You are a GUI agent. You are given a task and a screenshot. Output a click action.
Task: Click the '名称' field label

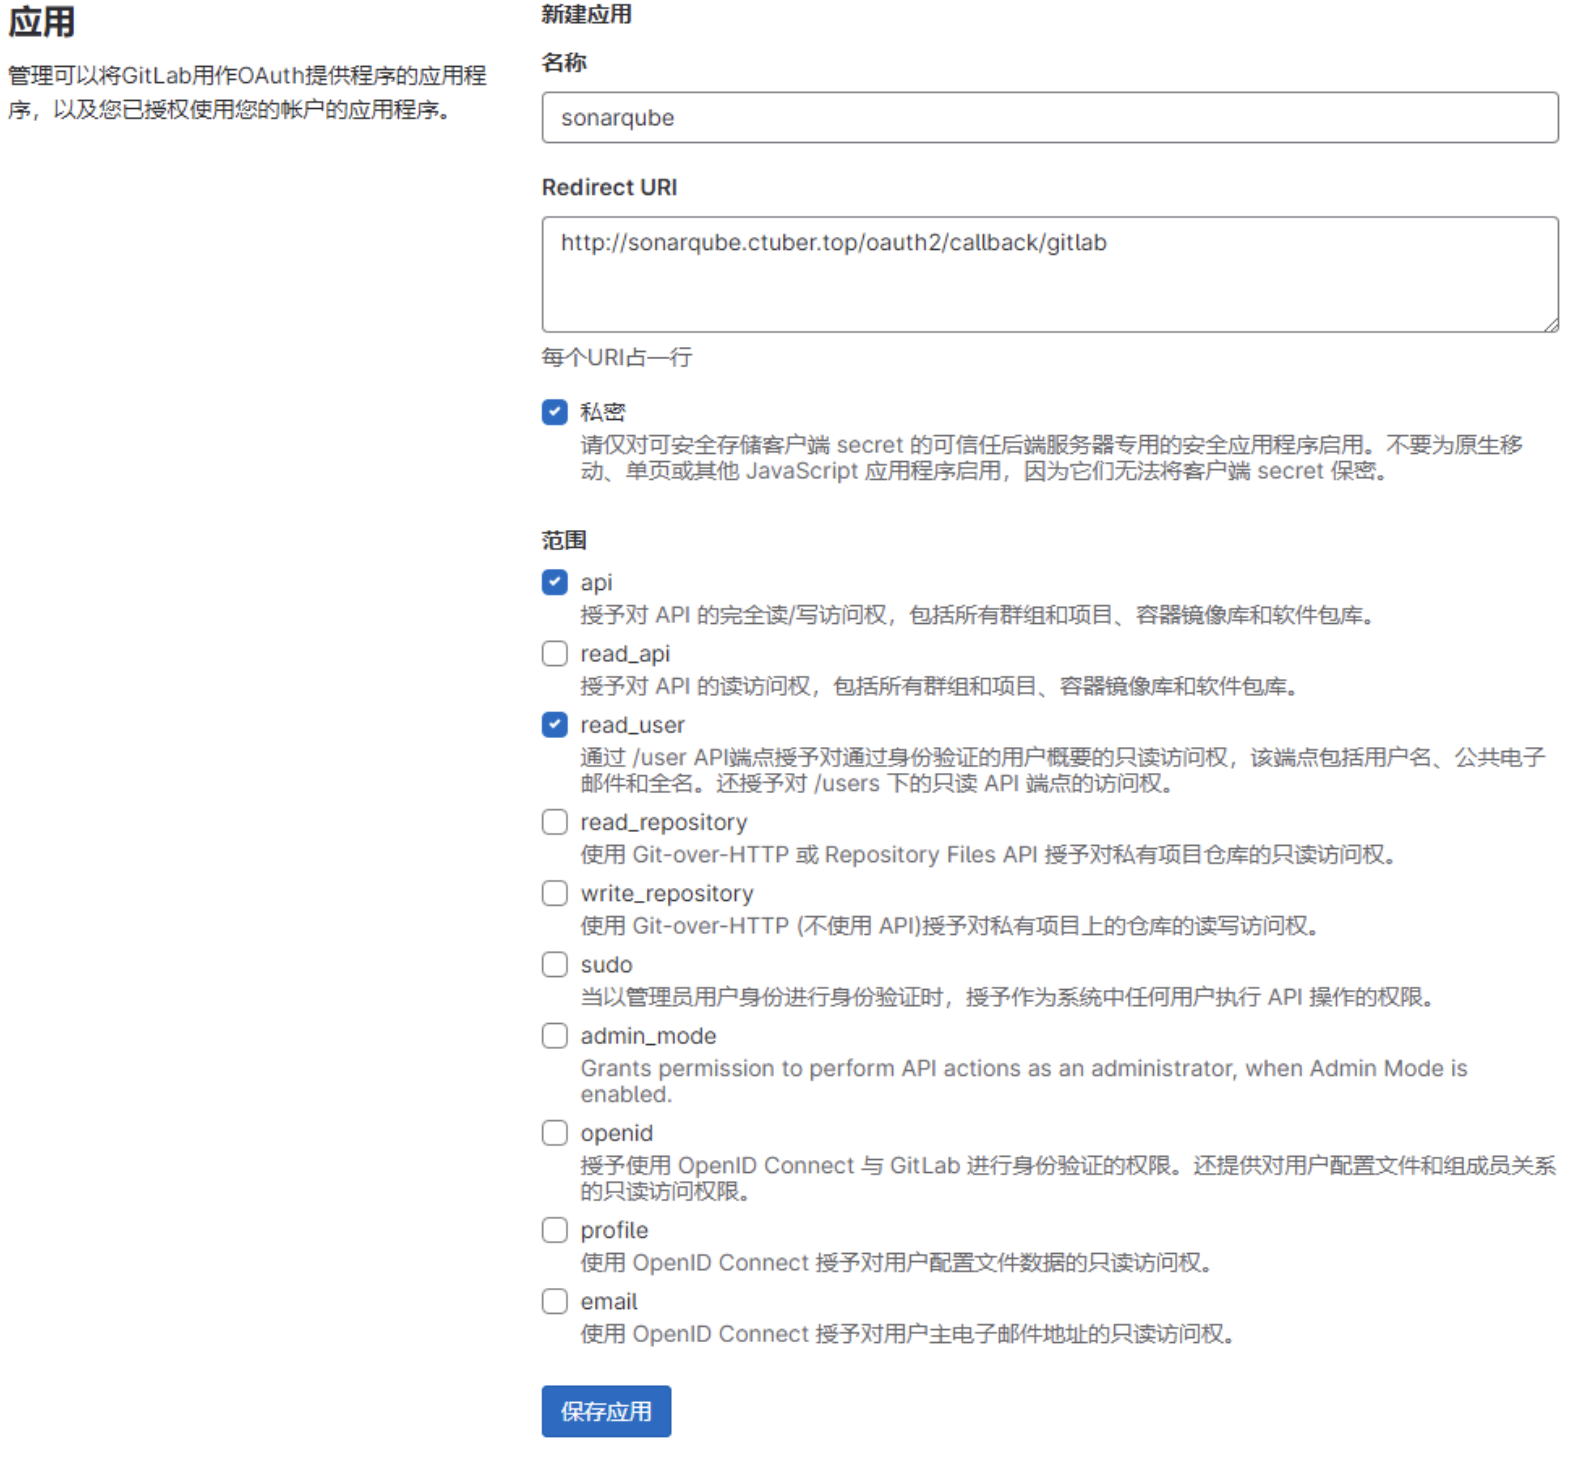tap(564, 62)
